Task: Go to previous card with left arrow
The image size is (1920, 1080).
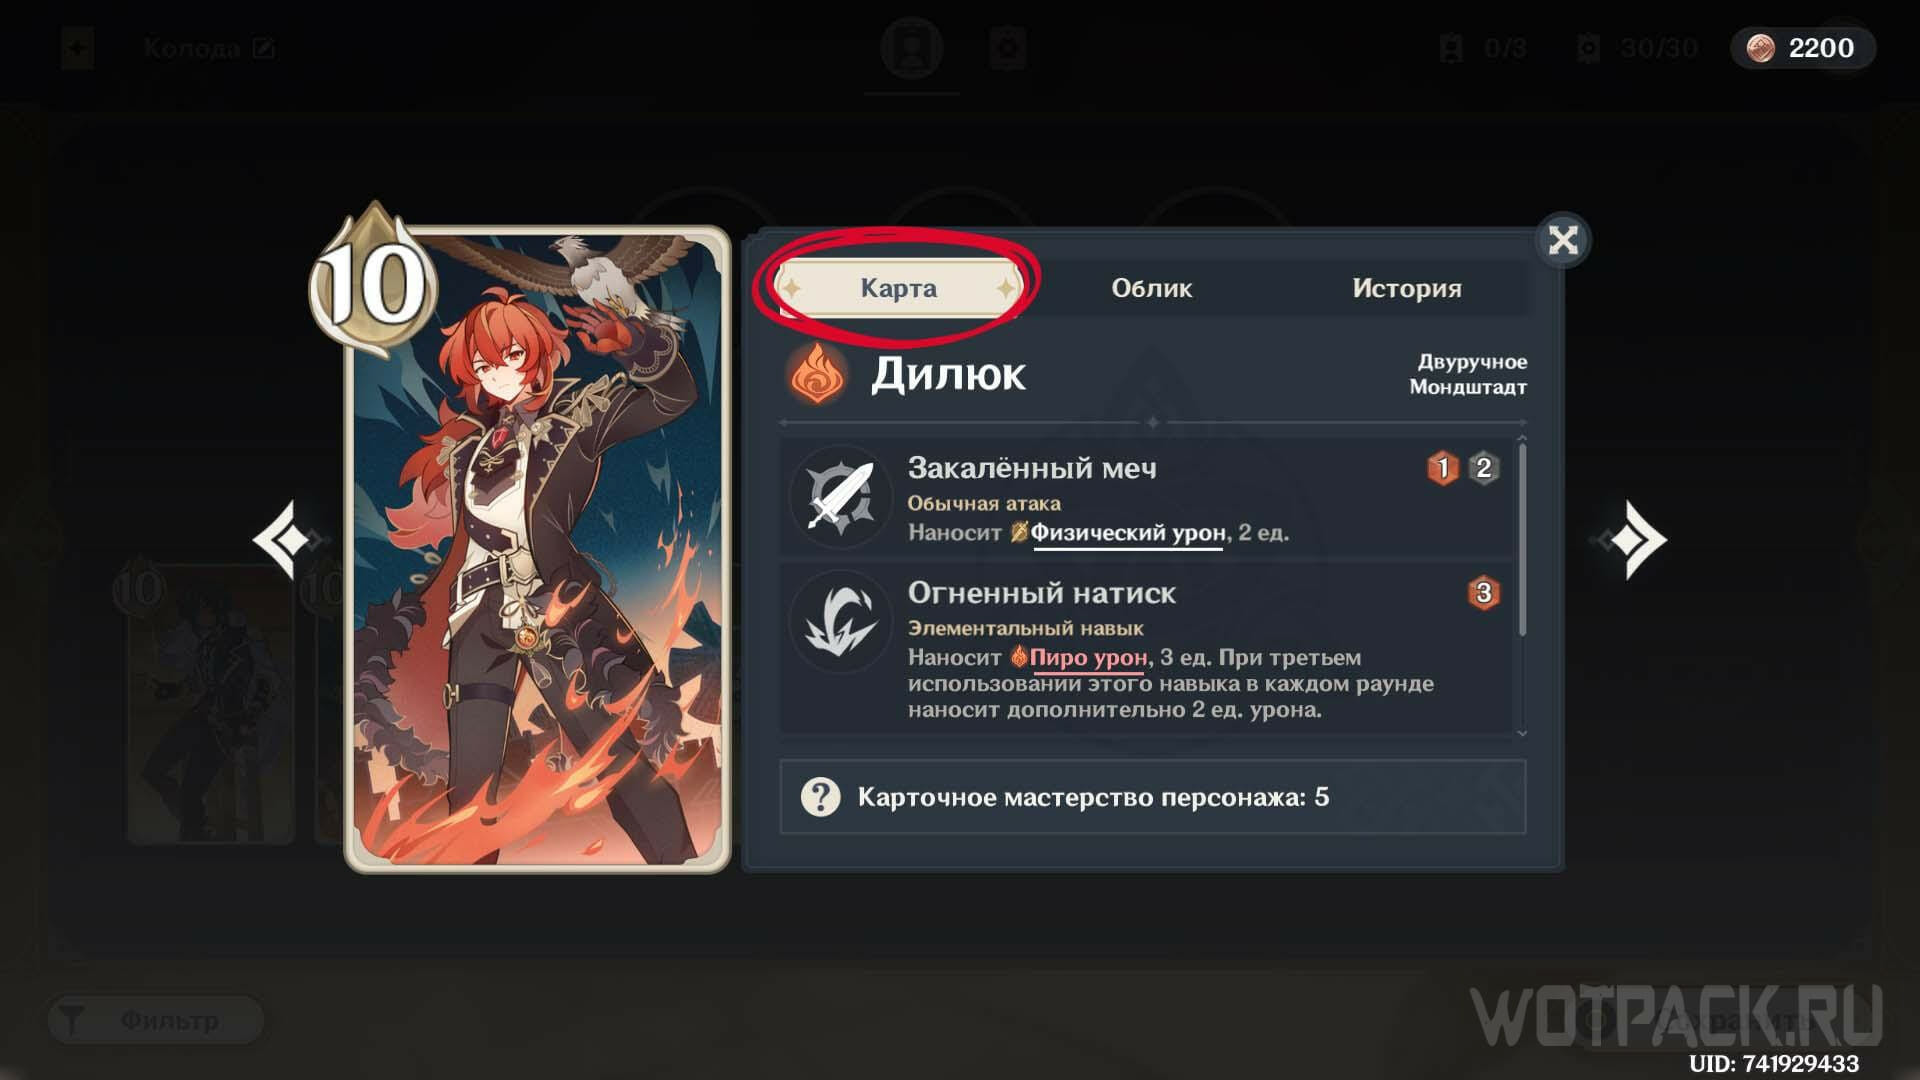Action: 290,540
